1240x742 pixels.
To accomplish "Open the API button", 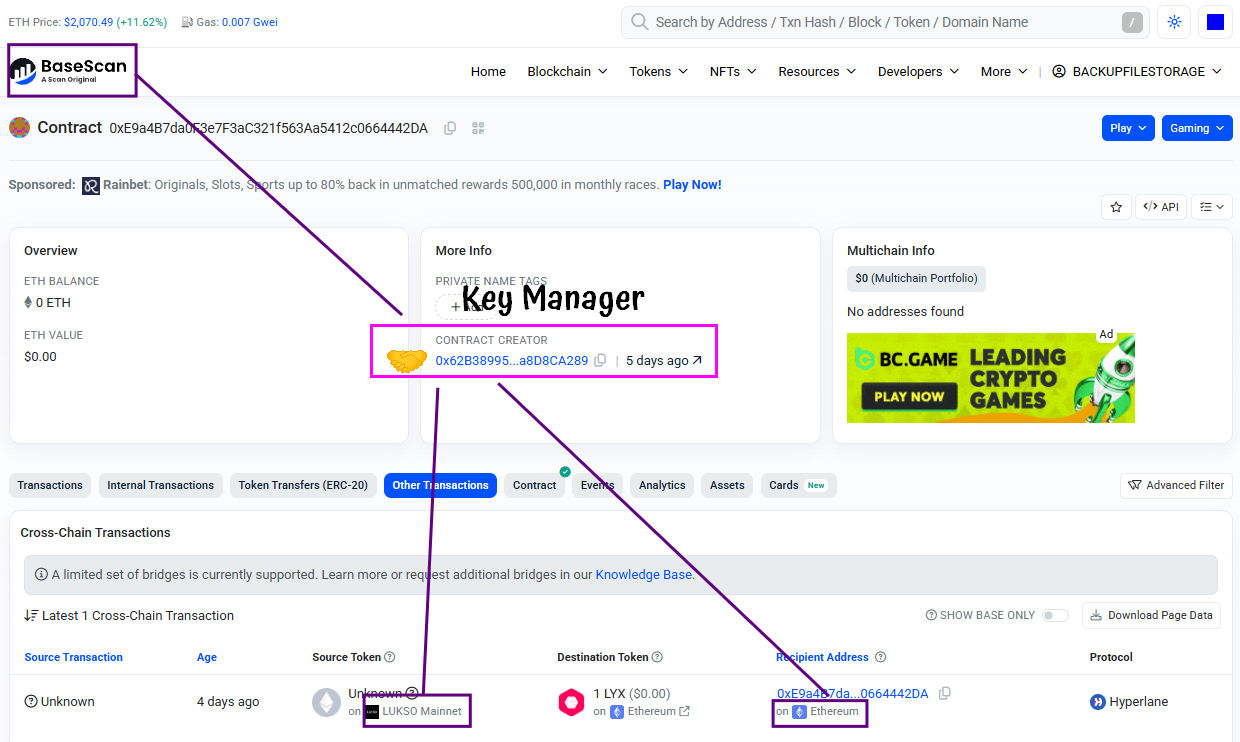I will (x=1161, y=207).
